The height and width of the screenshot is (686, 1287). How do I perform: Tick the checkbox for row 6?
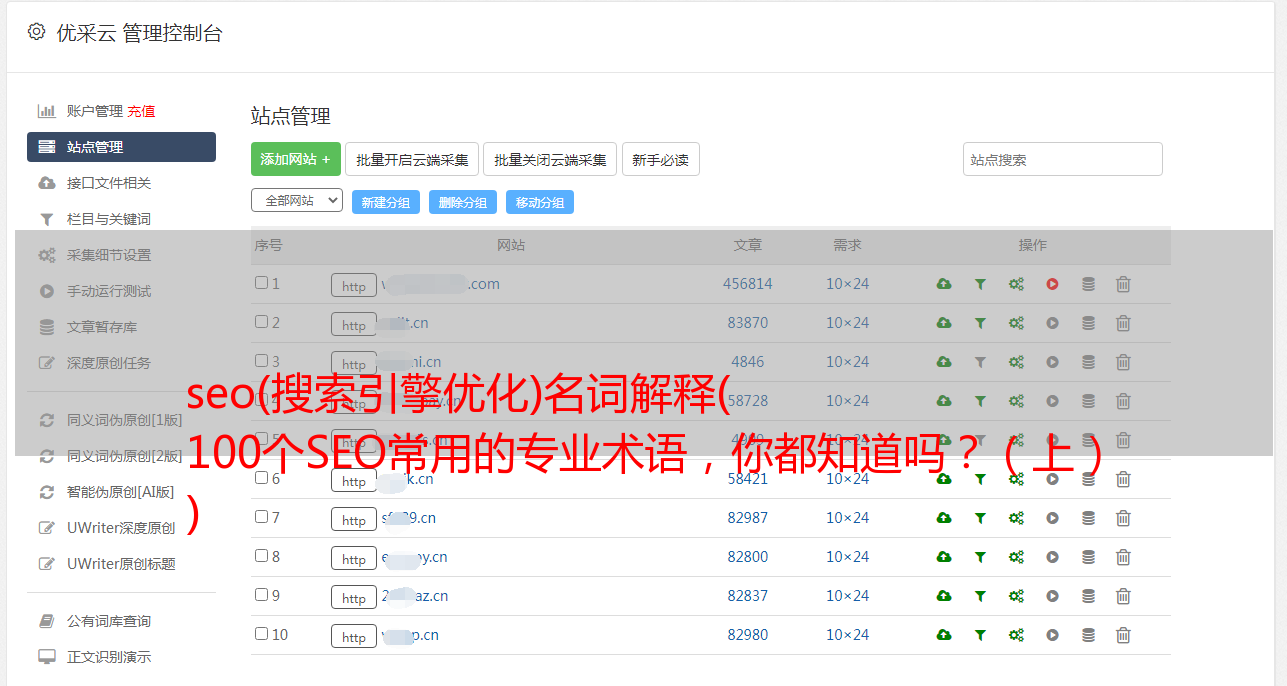[x=261, y=478]
